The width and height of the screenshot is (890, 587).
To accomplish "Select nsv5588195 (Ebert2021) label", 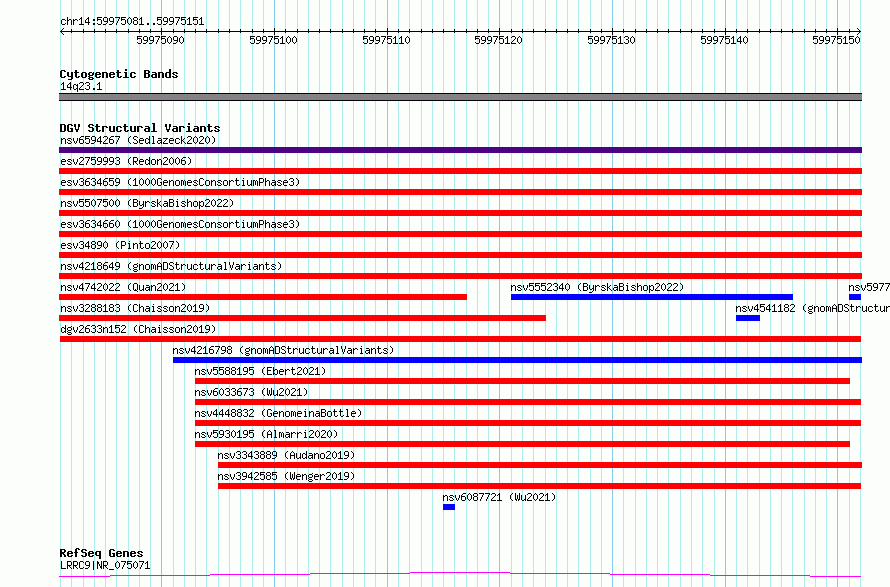I will coord(261,371).
